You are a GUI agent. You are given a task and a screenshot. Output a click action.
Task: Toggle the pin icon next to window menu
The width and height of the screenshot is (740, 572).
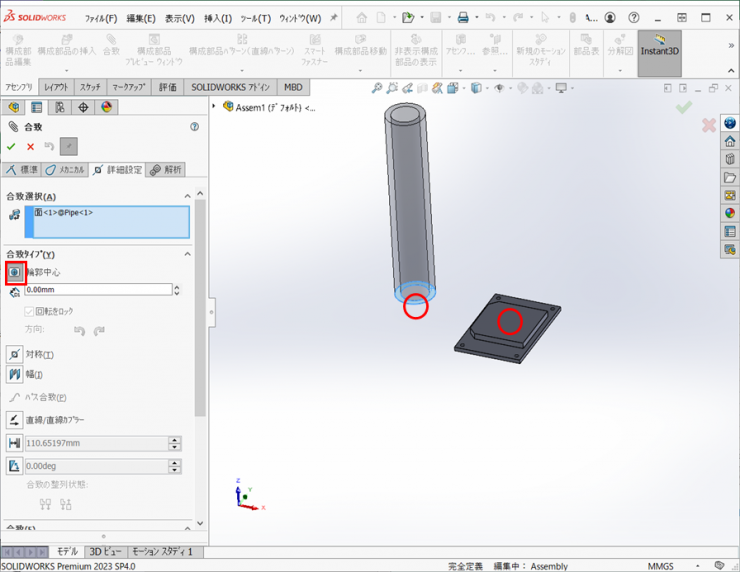click(x=333, y=18)
